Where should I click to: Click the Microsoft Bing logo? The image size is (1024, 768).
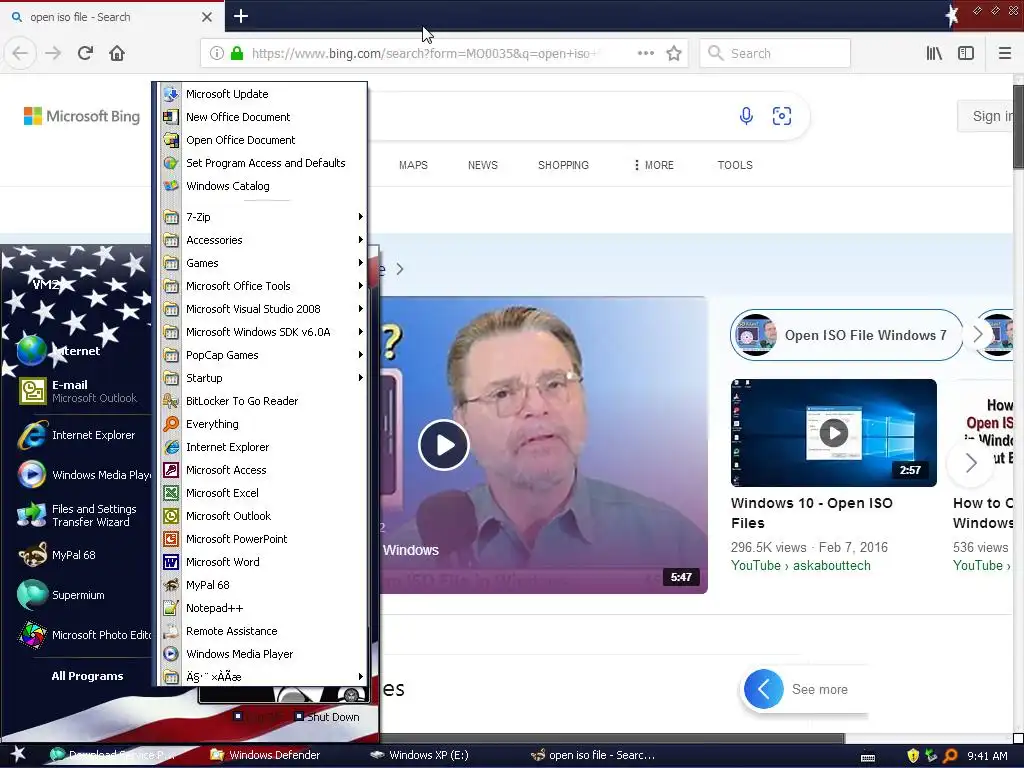click(x=82, y=116)
